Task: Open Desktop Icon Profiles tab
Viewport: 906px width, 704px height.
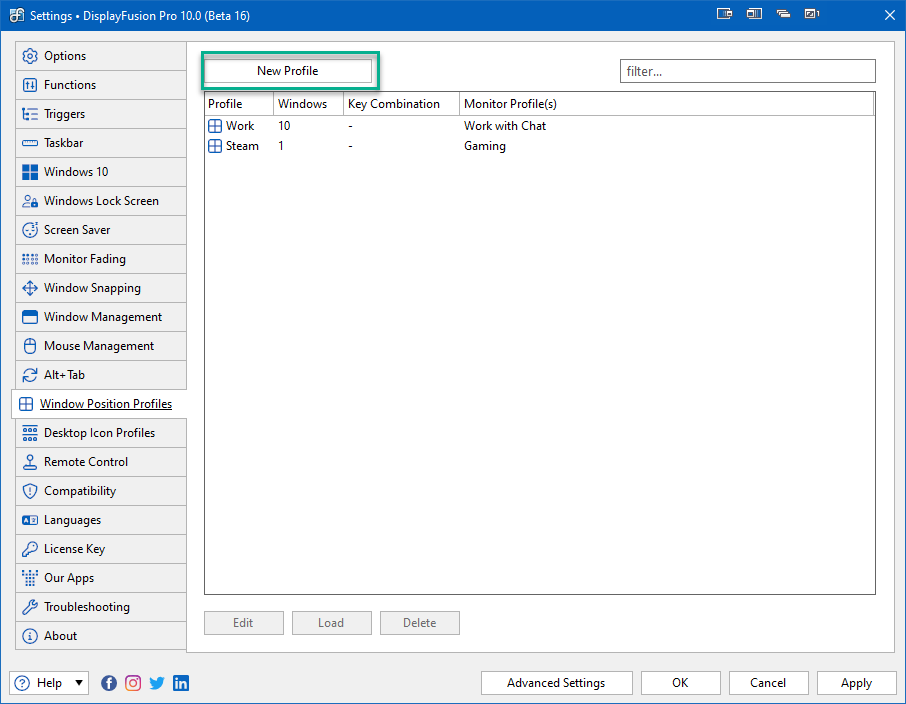Action: tap(101, 433)
